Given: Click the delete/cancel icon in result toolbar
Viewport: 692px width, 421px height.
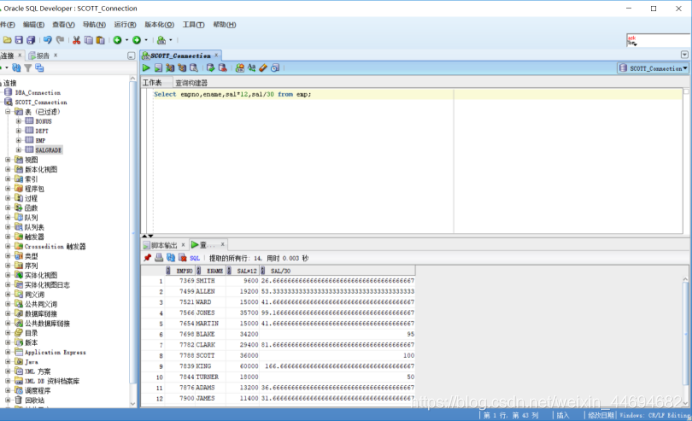Looking at the screenshot, I should point(182,258).
